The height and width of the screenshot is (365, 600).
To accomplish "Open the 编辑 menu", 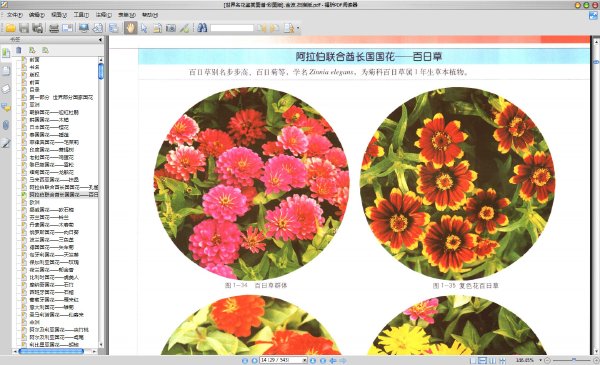I will 37,15.
